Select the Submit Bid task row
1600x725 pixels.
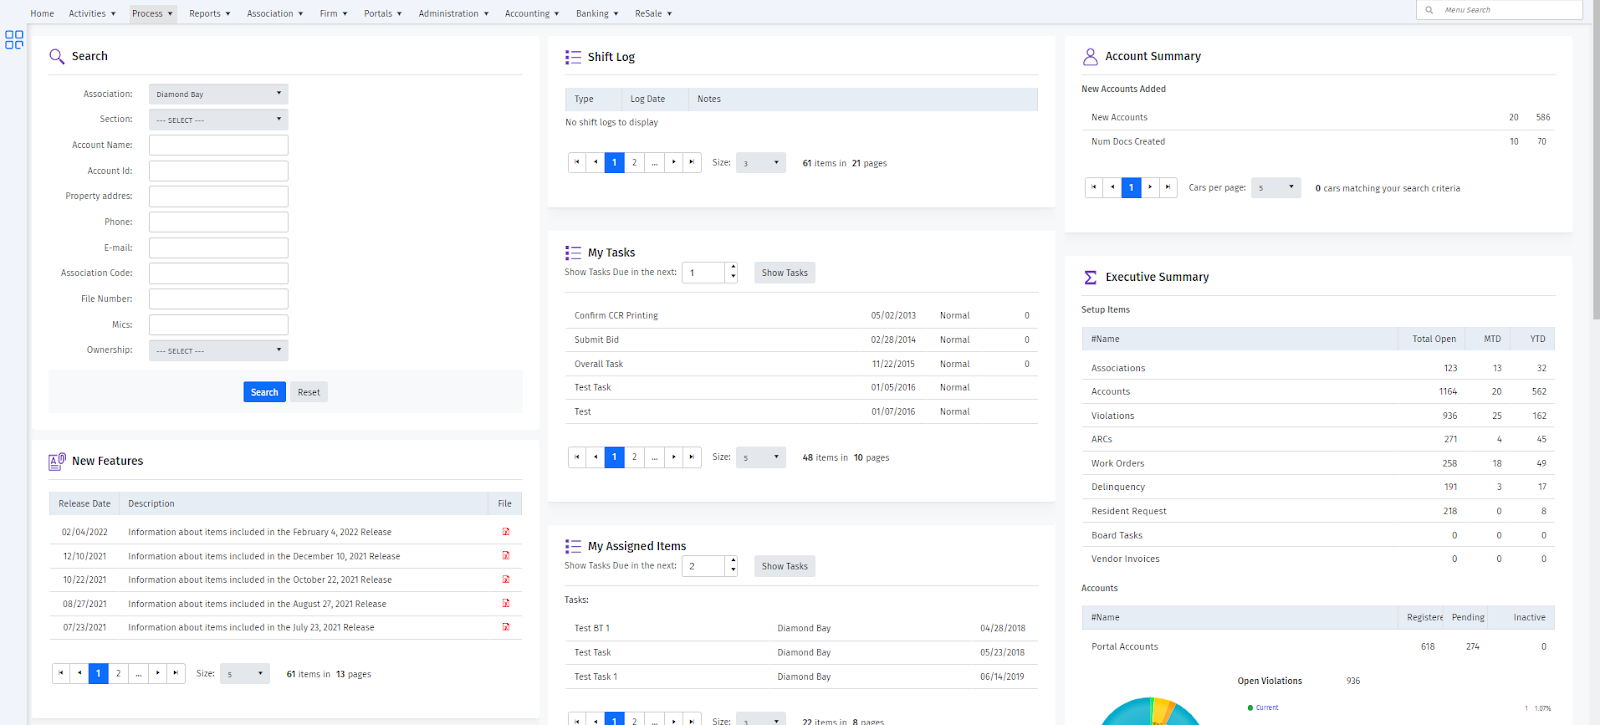(x=801, y=340)
